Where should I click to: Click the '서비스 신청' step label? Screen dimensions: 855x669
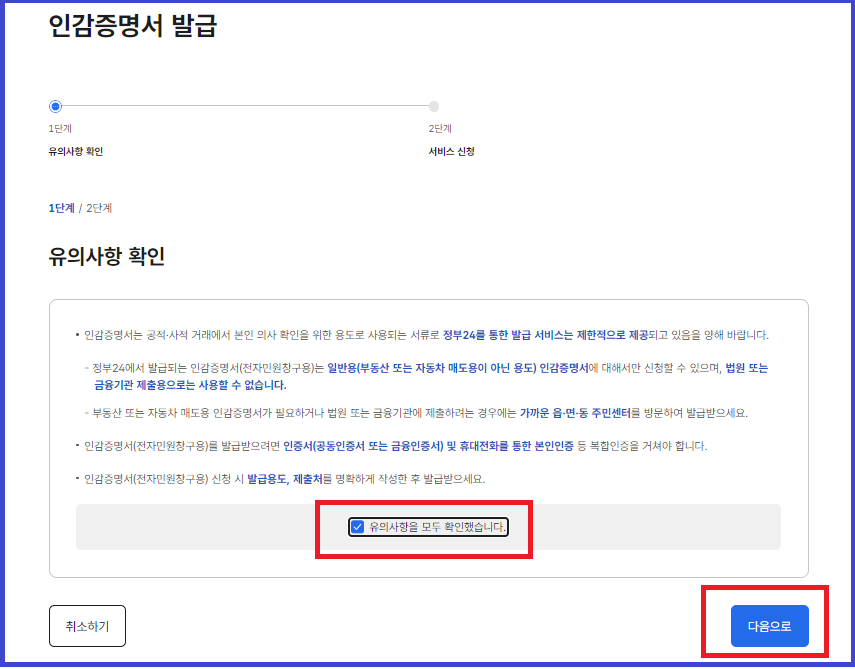point(451,152)
